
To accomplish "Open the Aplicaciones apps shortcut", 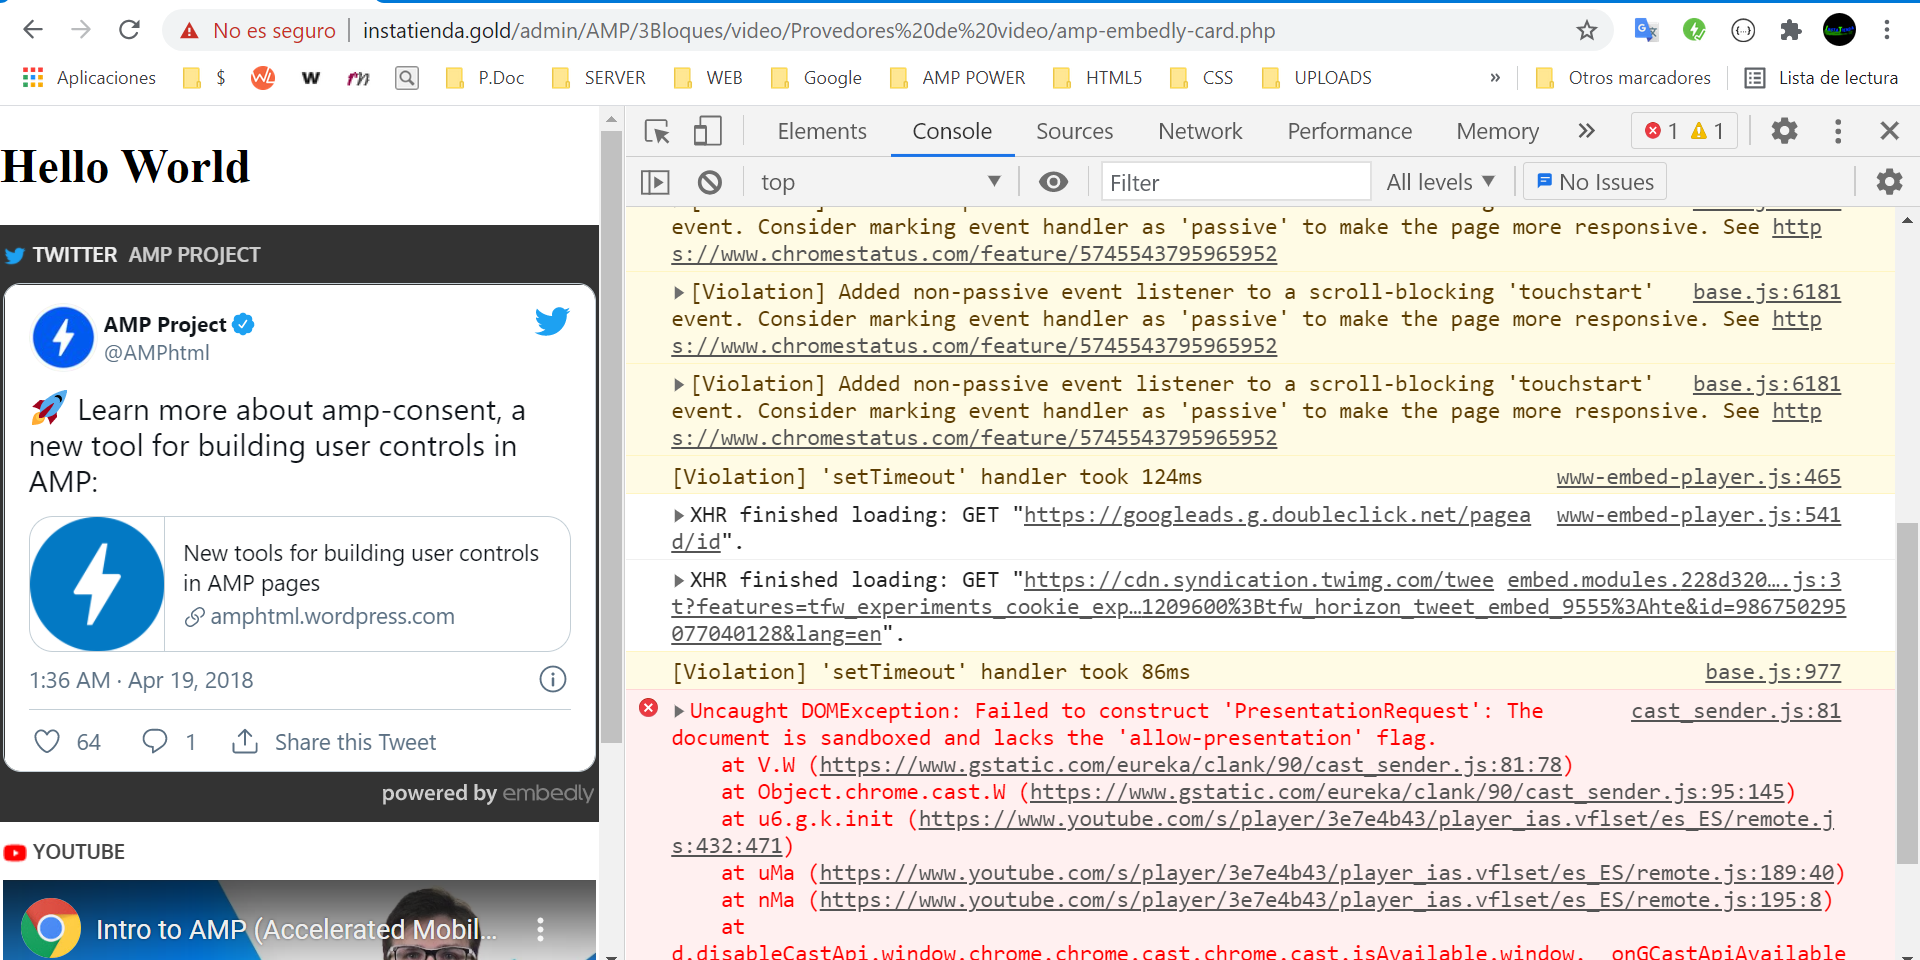I will tap(89, 78).
